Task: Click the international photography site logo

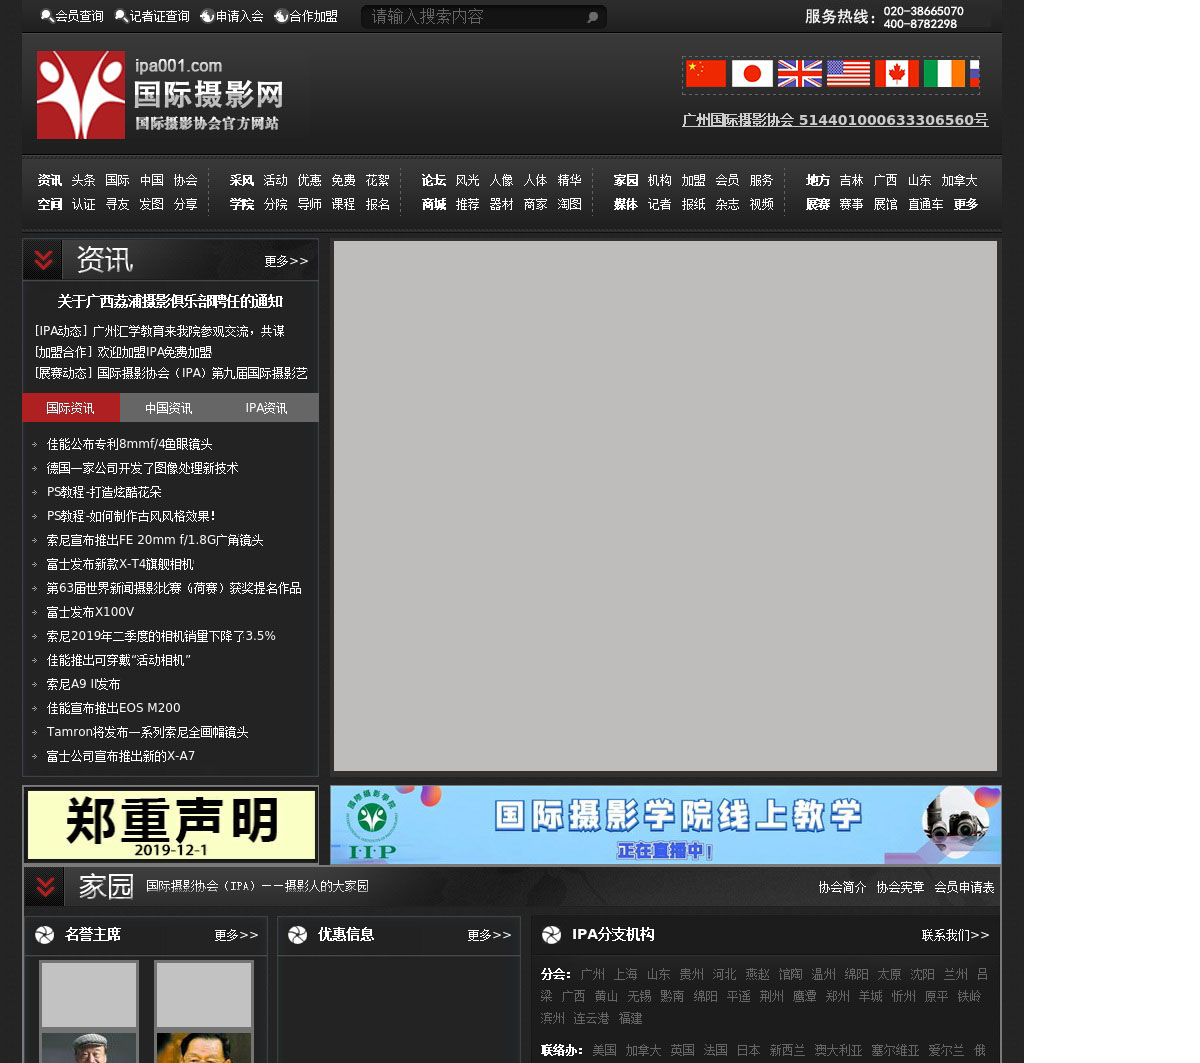Action: point(160,95)
